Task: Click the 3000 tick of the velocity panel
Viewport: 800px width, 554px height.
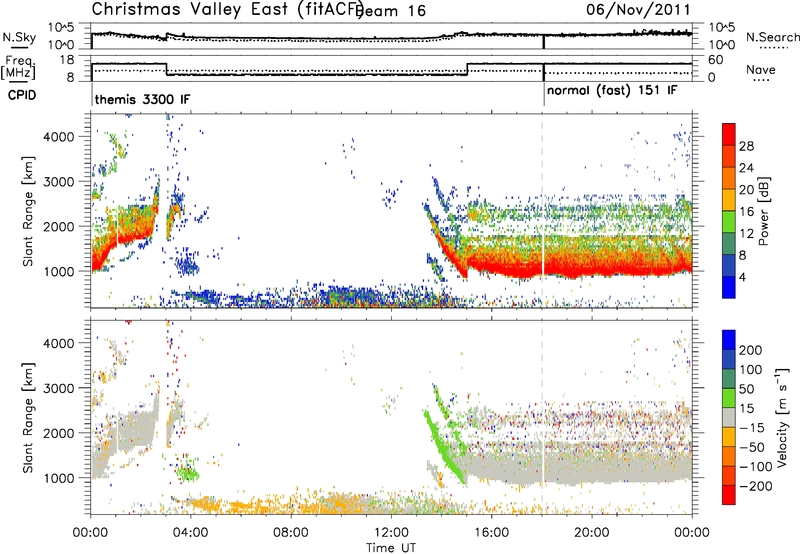Action: [x=58, y=388]
